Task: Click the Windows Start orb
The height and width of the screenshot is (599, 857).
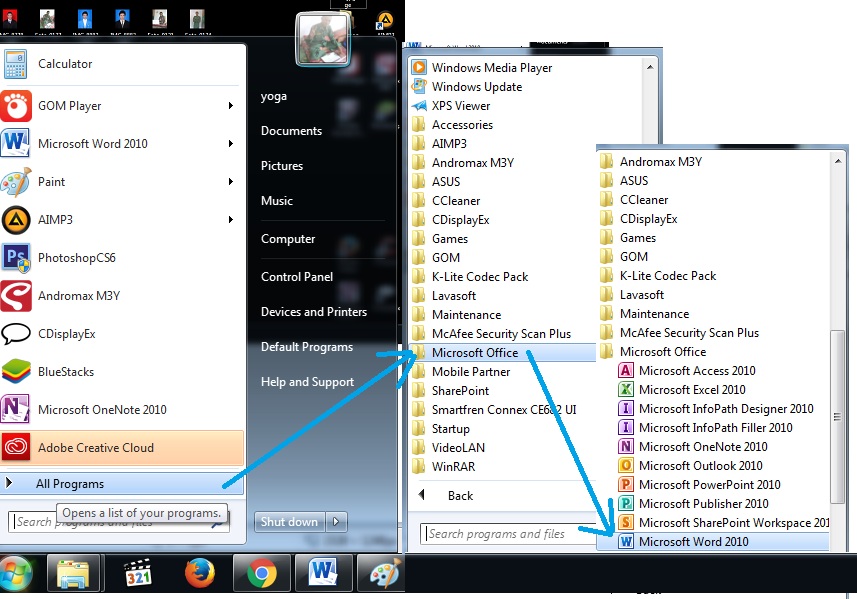Action: tap(16, 573)
